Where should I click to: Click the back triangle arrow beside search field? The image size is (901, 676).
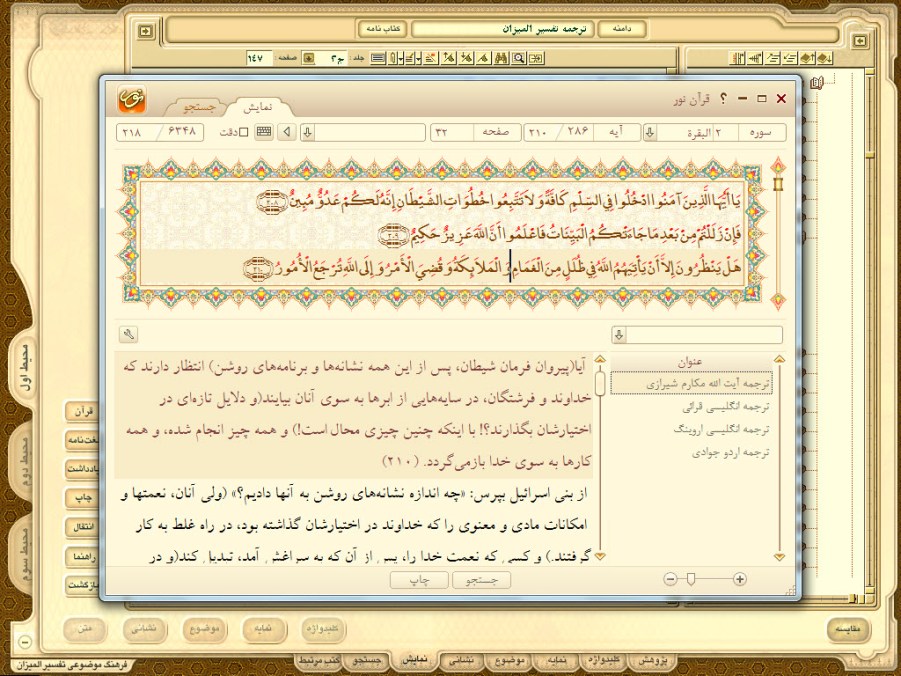pos(286,132)
